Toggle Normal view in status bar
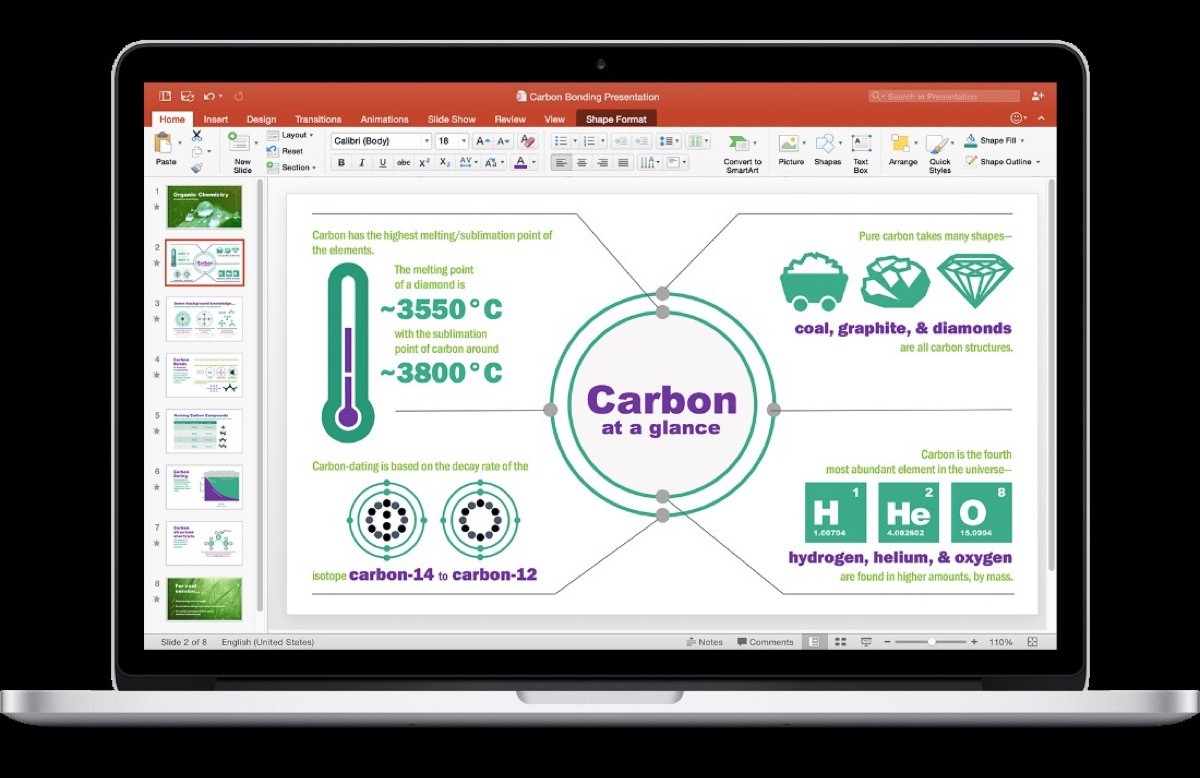The height and width of the screenshot is (778, 1200). pos(815,642)
